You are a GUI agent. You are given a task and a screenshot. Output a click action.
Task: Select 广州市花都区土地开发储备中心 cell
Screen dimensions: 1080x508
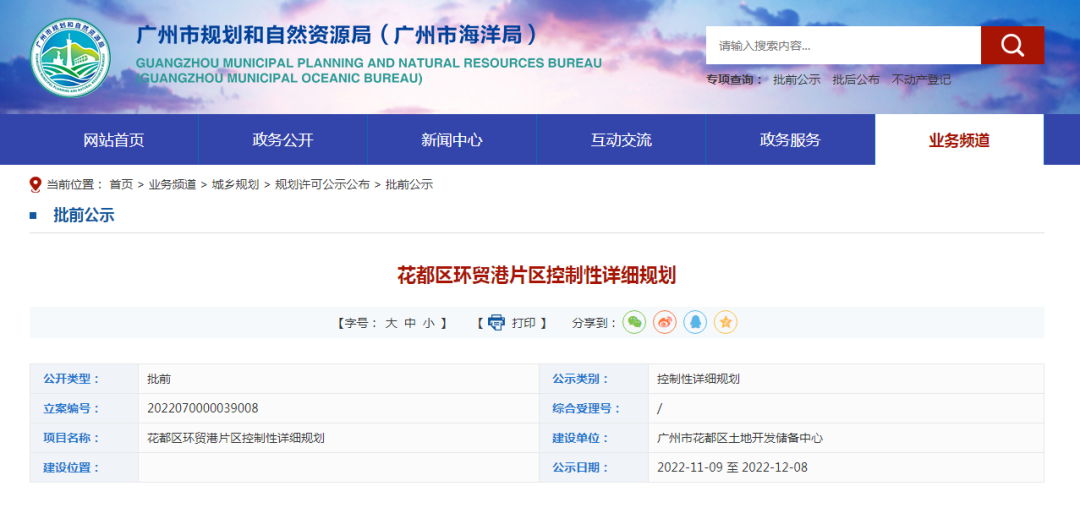740,438
